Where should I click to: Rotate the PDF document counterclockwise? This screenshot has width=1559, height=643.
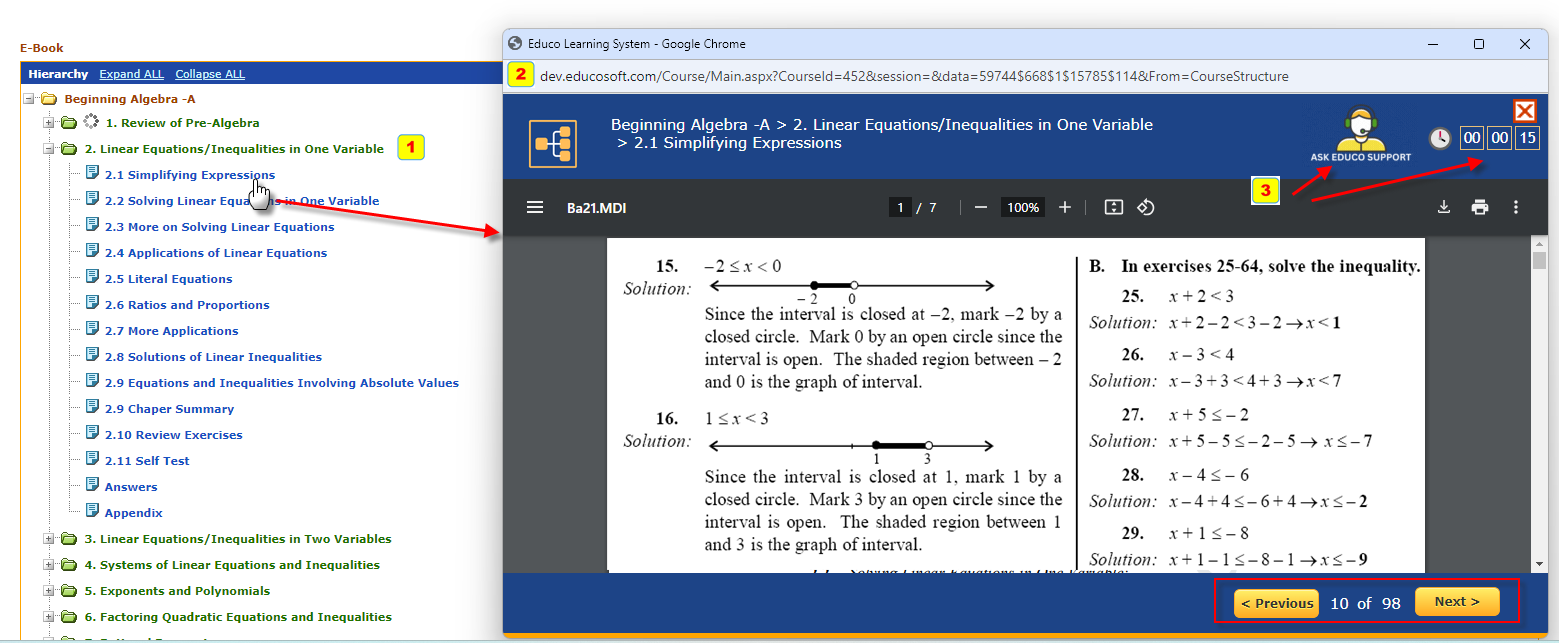[1147, 208]
